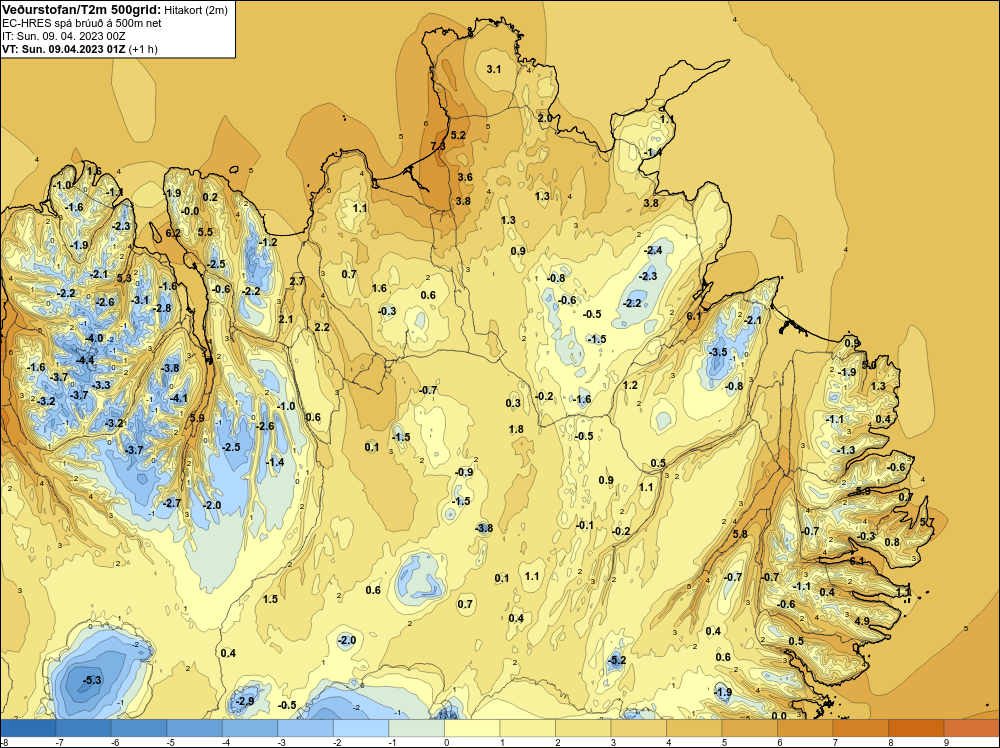Click the -2.4 temperature value

coord(654,250)
